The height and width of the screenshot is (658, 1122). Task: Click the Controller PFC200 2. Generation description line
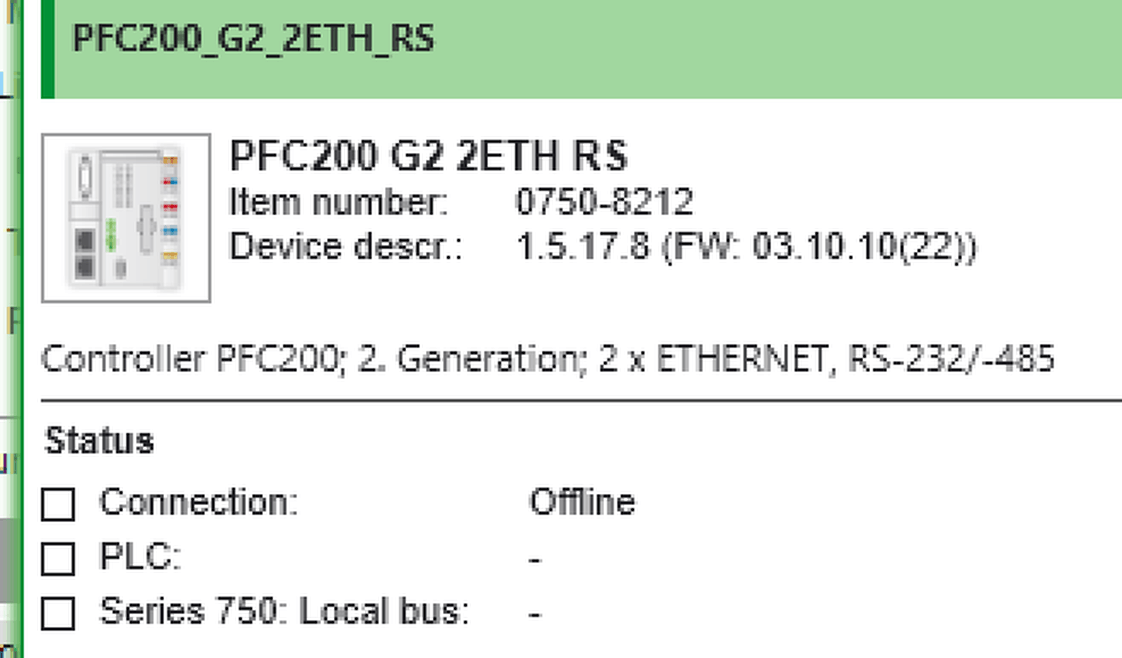pyautogui.click(x=548, y=359)
